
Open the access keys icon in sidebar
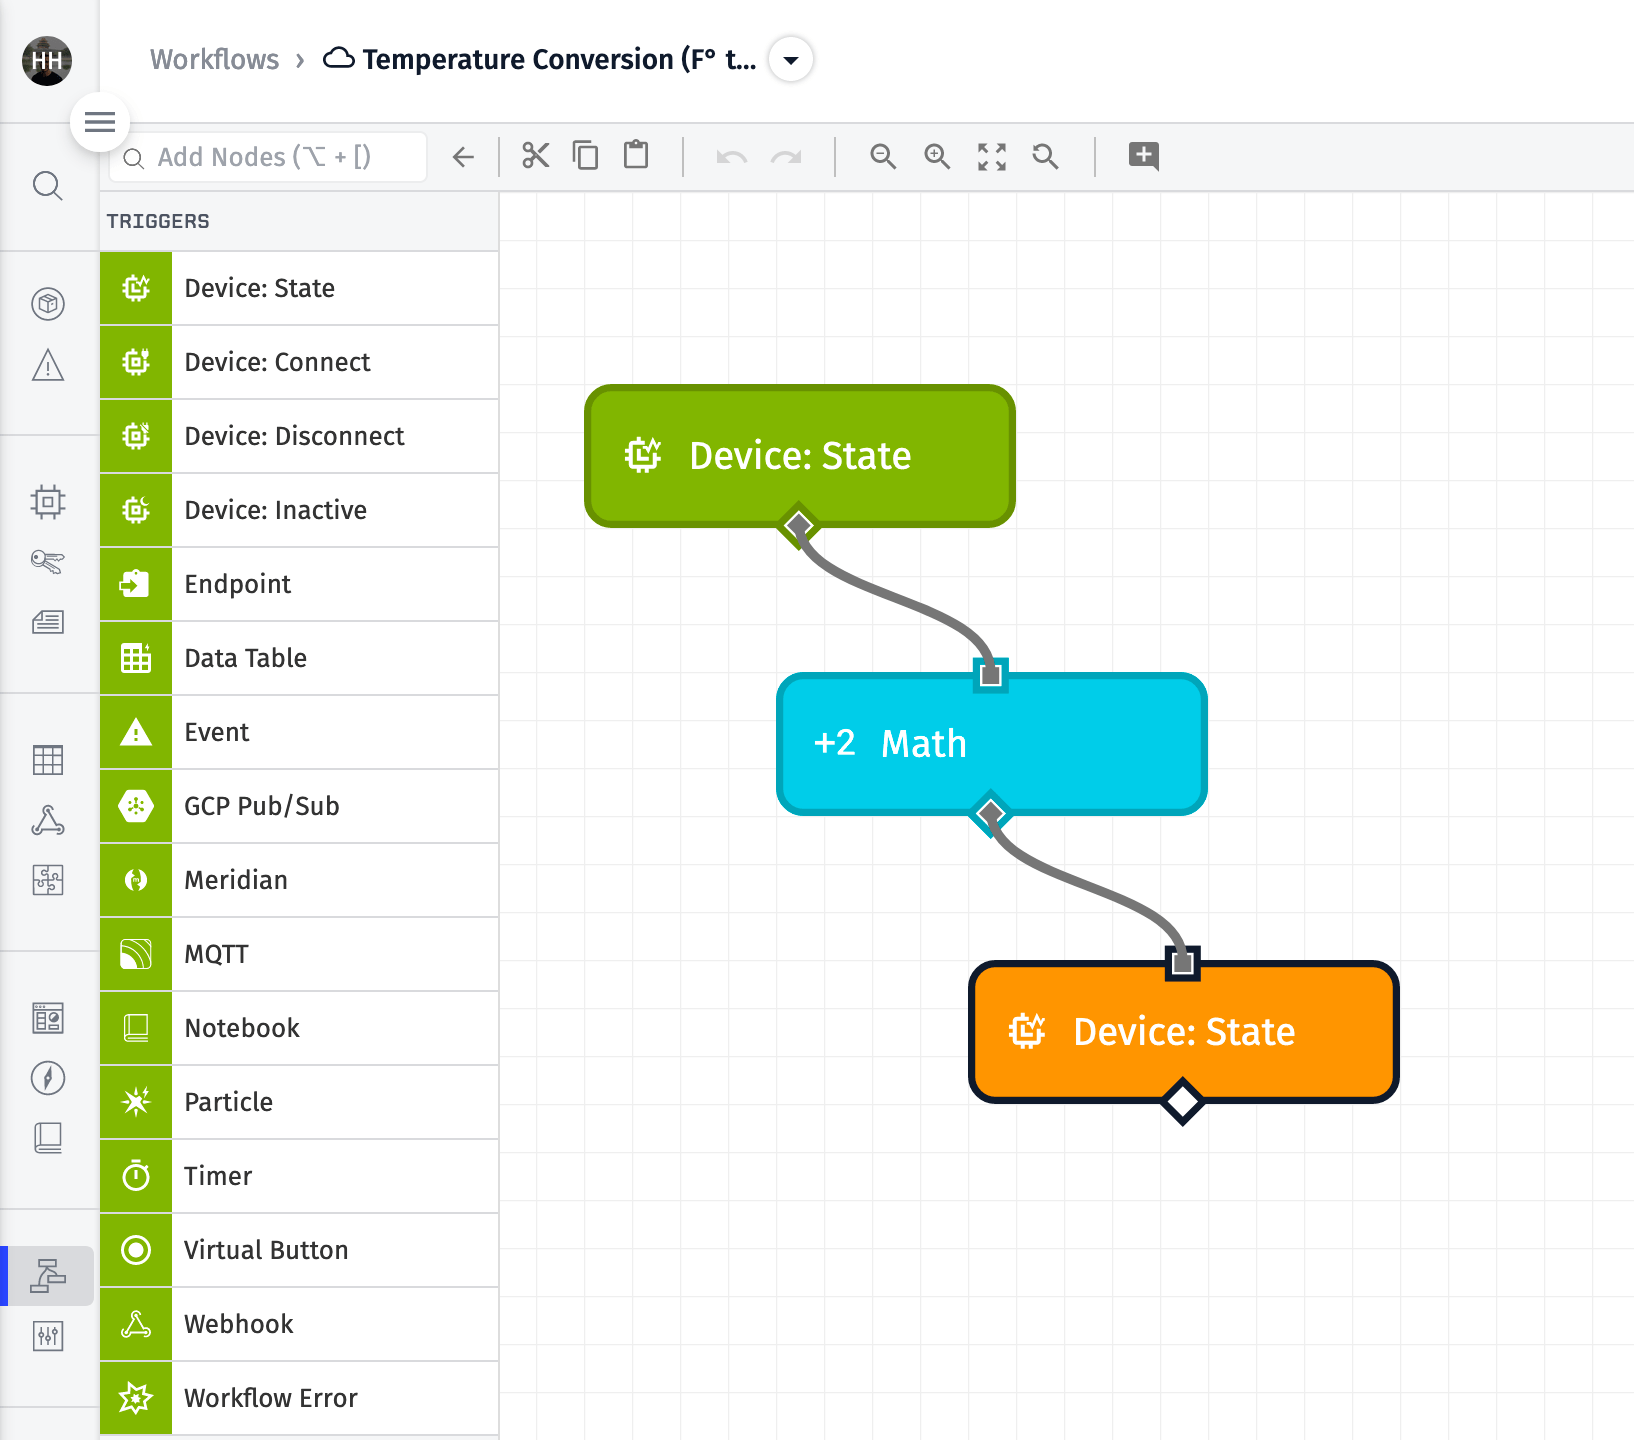pyautogui.click(x=48, y=562)
